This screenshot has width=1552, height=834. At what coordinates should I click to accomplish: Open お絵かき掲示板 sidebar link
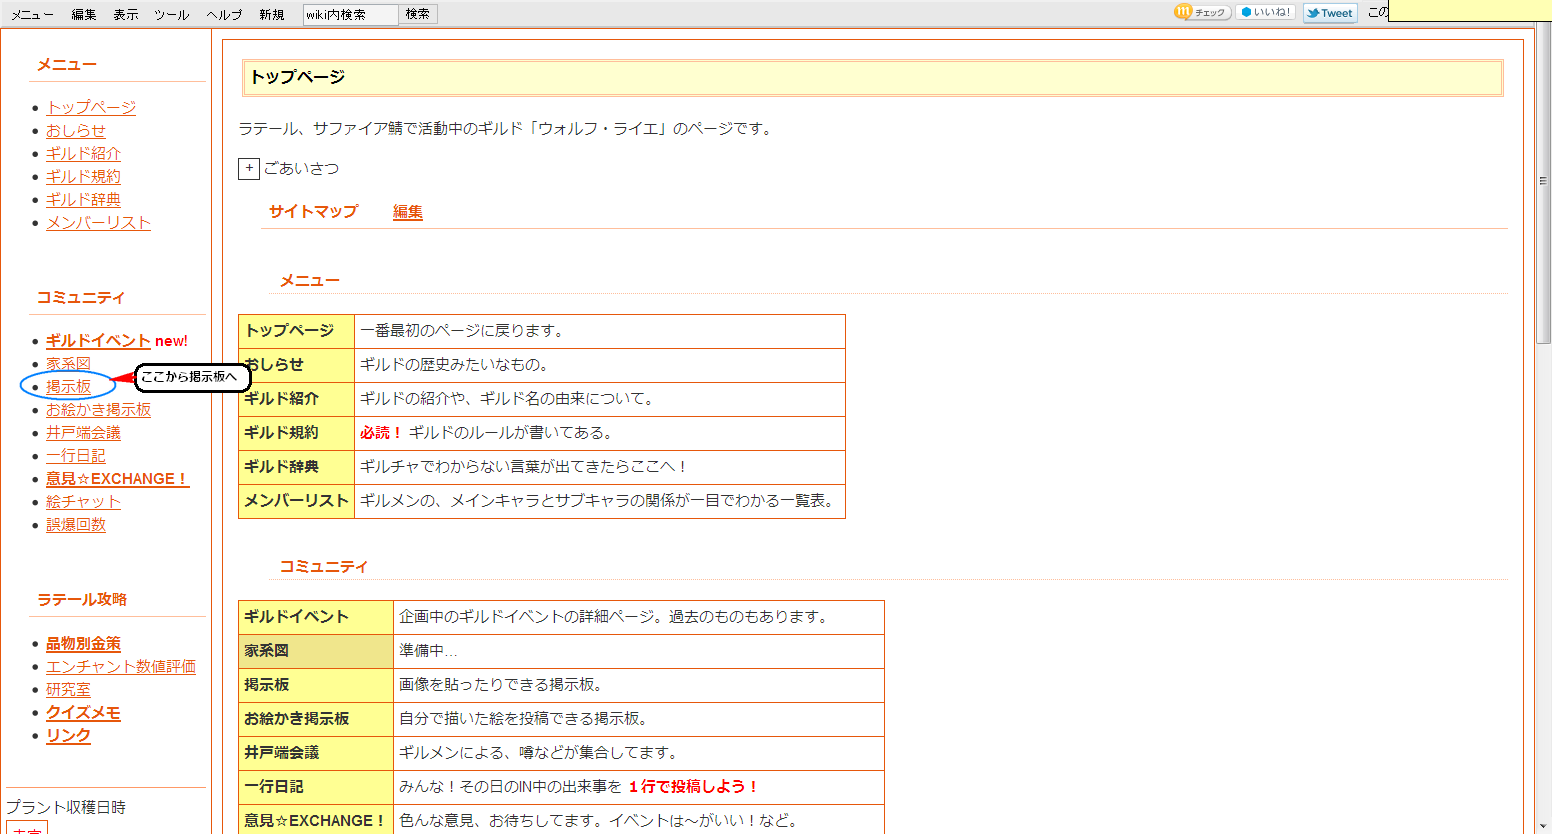(x=98, y=410)
